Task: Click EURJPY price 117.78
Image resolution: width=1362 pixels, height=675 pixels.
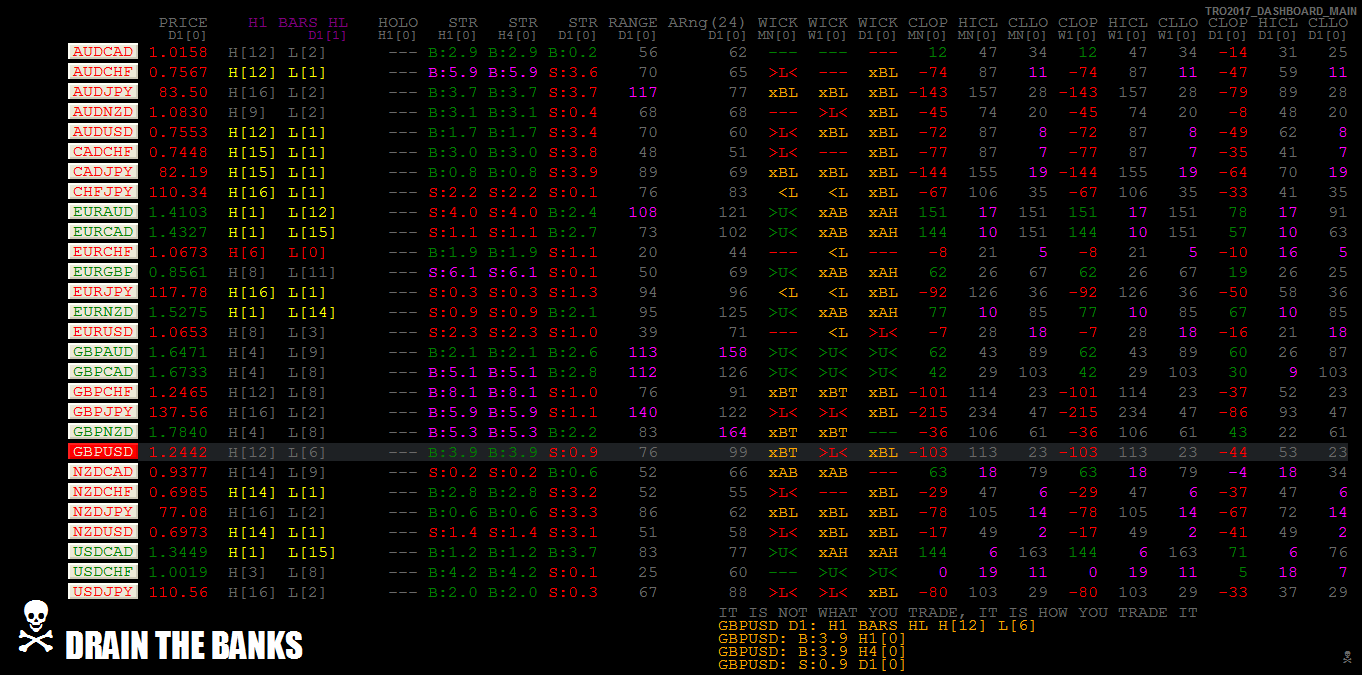Action: [x=178, y=292]
